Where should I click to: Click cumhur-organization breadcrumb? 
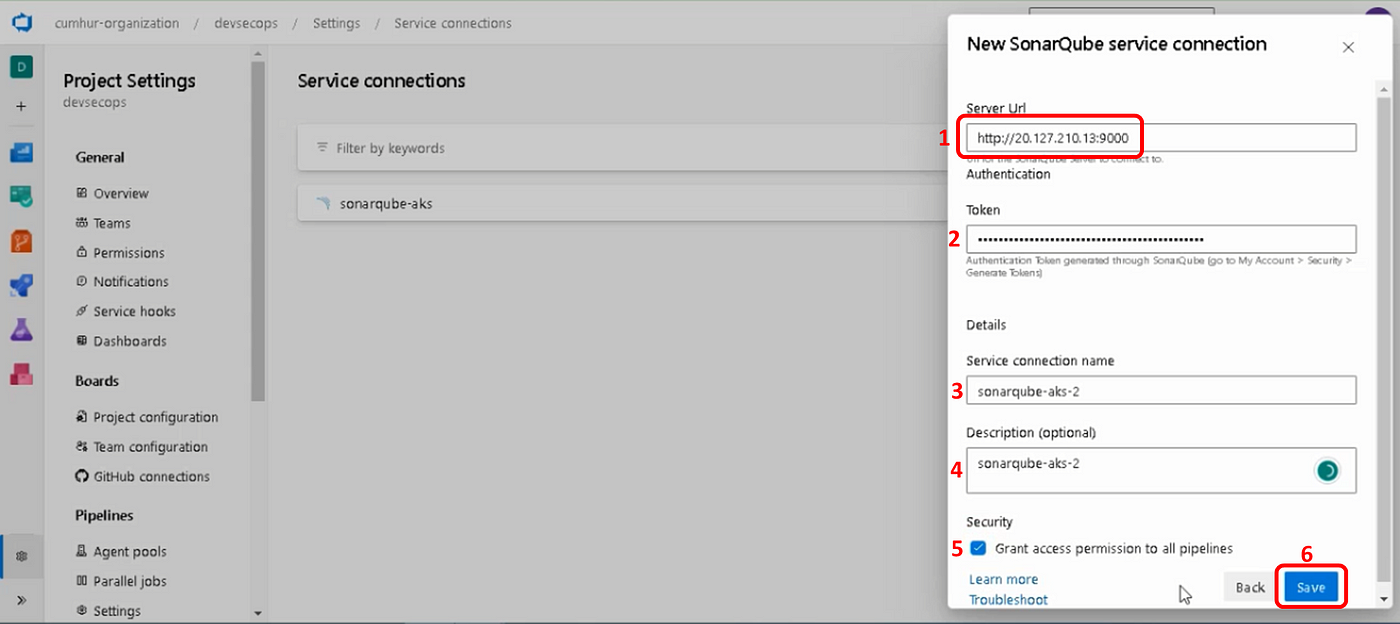[117, 23]
